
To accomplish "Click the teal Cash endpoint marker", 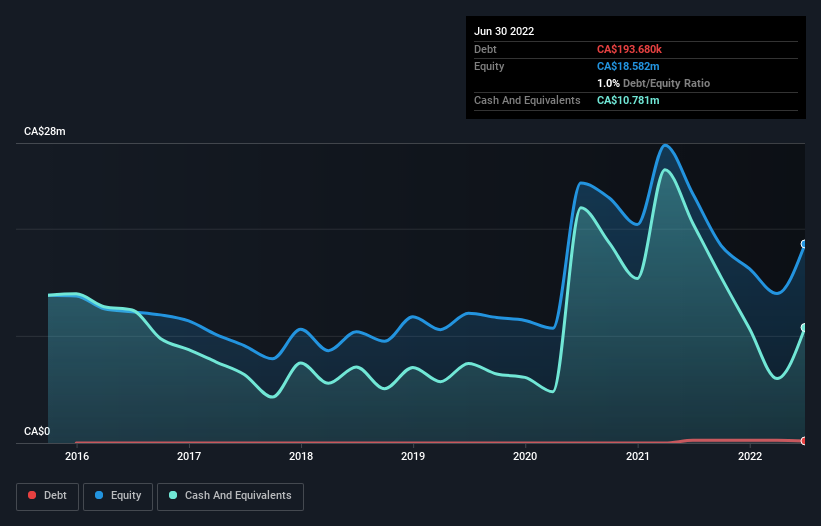I will click(804, 328).
